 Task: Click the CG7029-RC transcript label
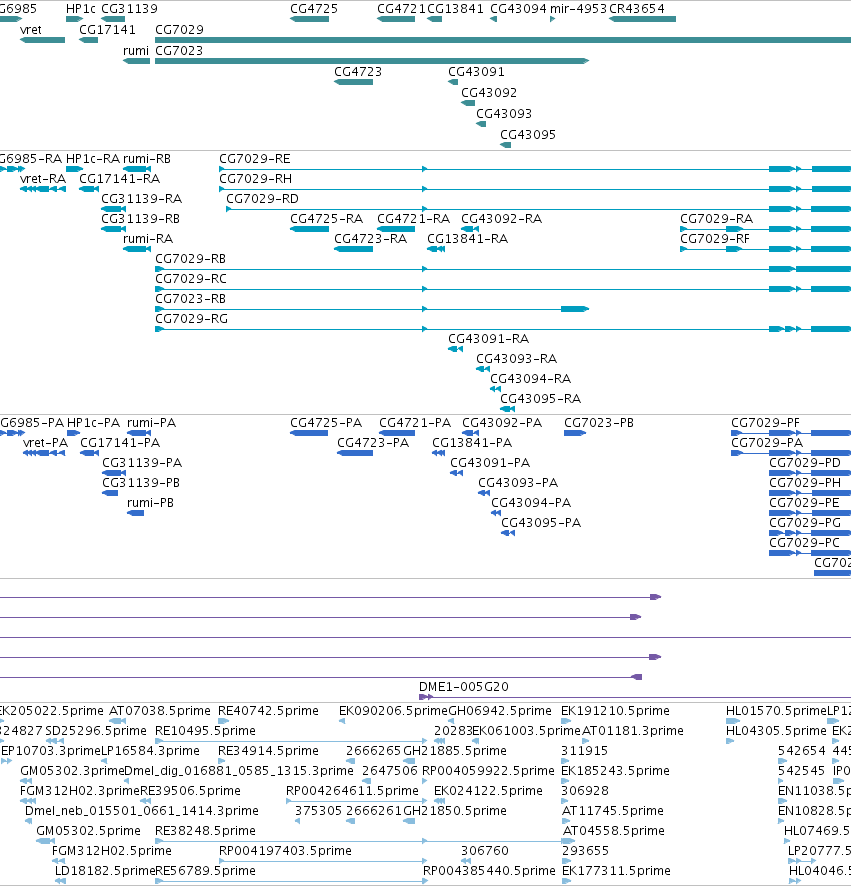pos(191,279)
